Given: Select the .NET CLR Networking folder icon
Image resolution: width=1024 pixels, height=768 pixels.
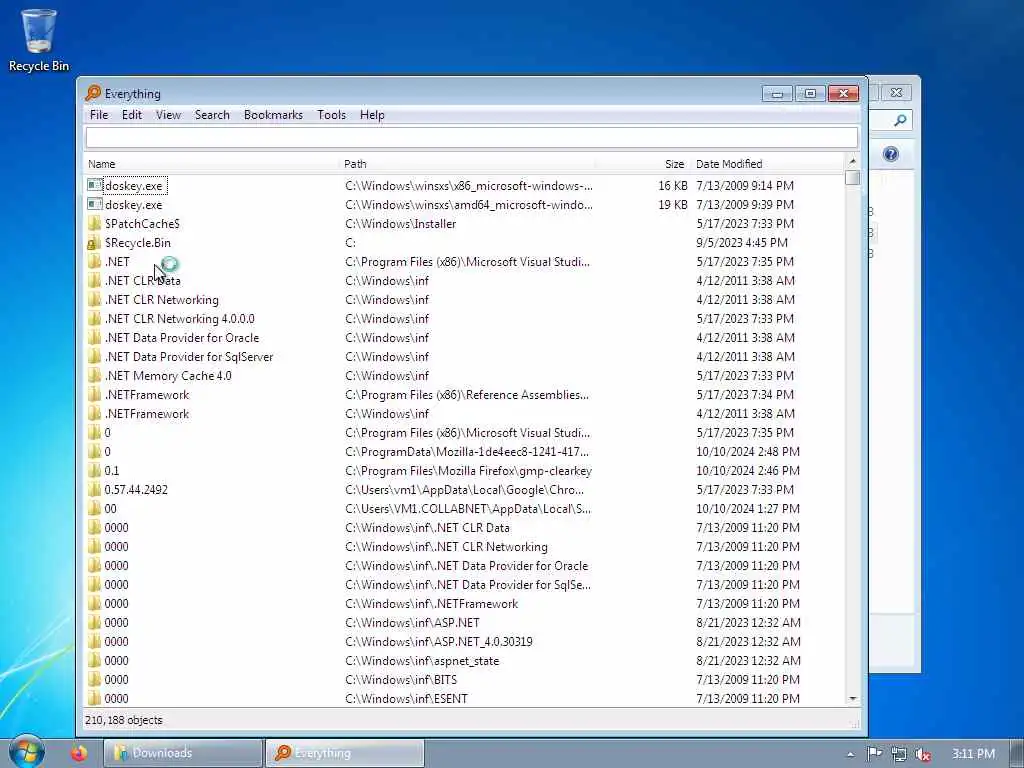Looking at the screenshot, I should click(x=95, y=300).
